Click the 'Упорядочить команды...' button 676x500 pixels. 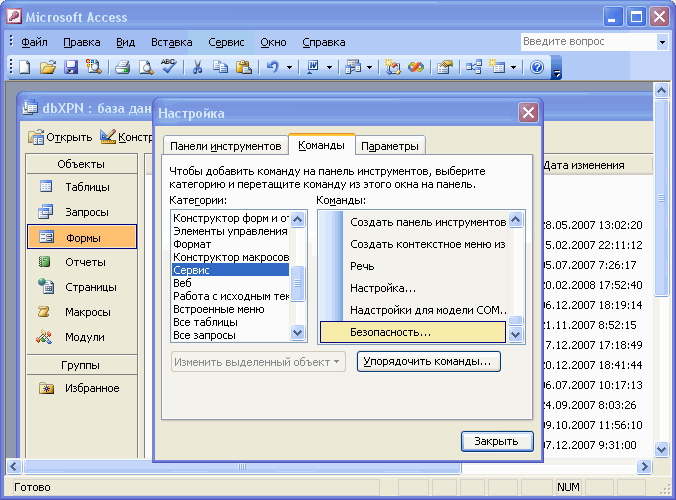click(x=429, y=361)
